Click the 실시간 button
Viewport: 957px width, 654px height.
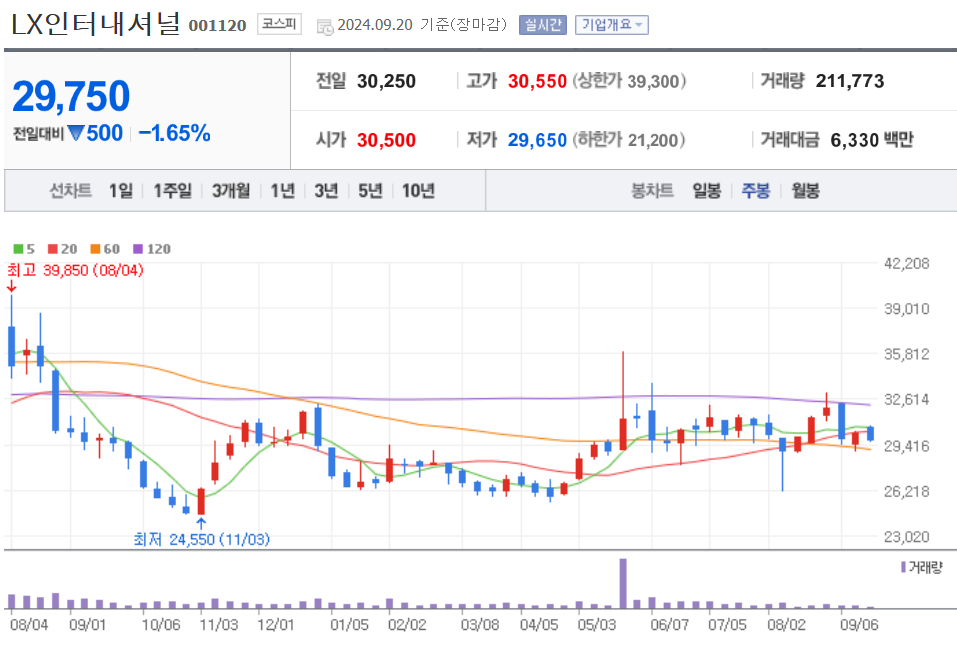click(x=543, y=25)
